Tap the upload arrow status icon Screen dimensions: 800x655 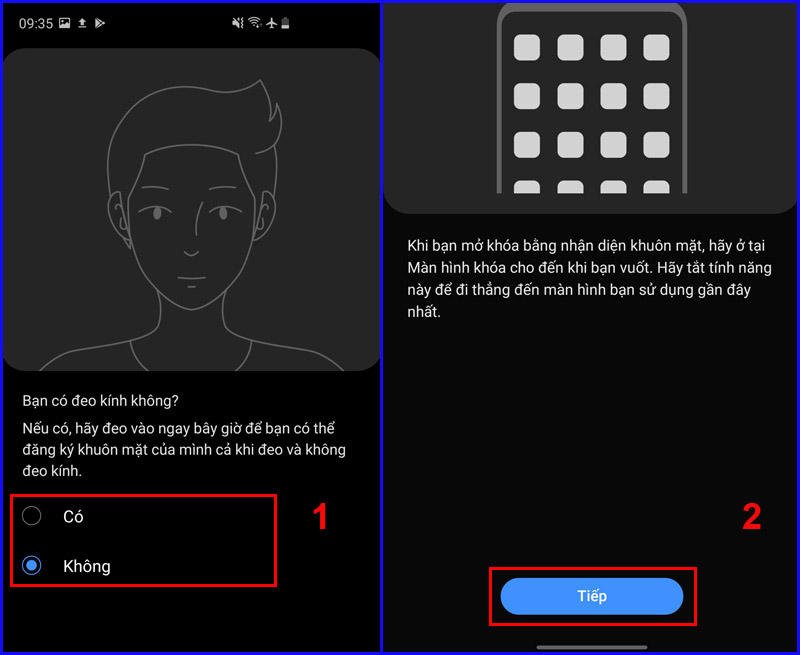82,23
